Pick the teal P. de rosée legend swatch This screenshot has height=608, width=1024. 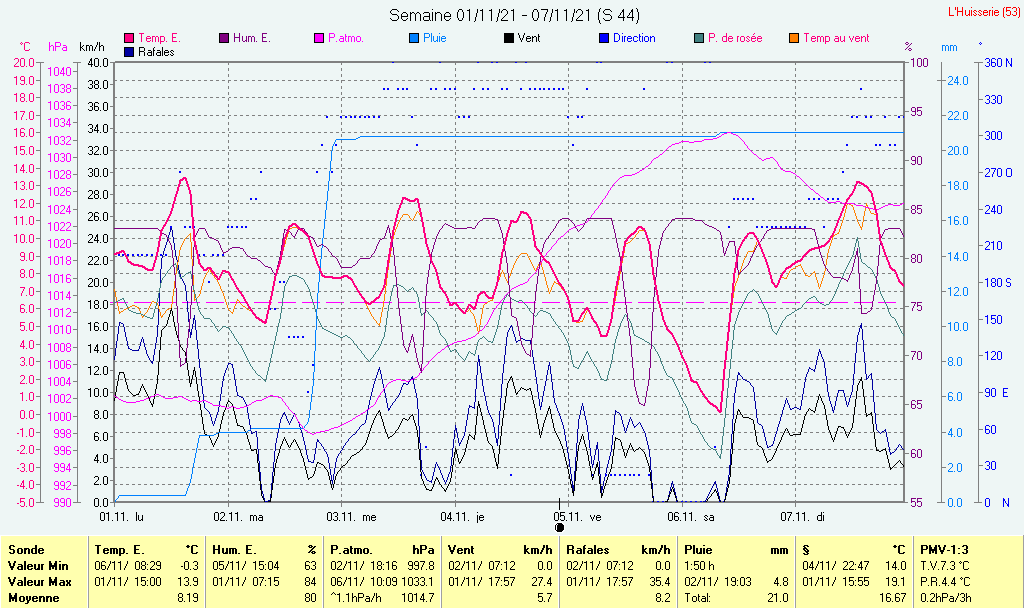pyautogui.click(x=699, y=39)
